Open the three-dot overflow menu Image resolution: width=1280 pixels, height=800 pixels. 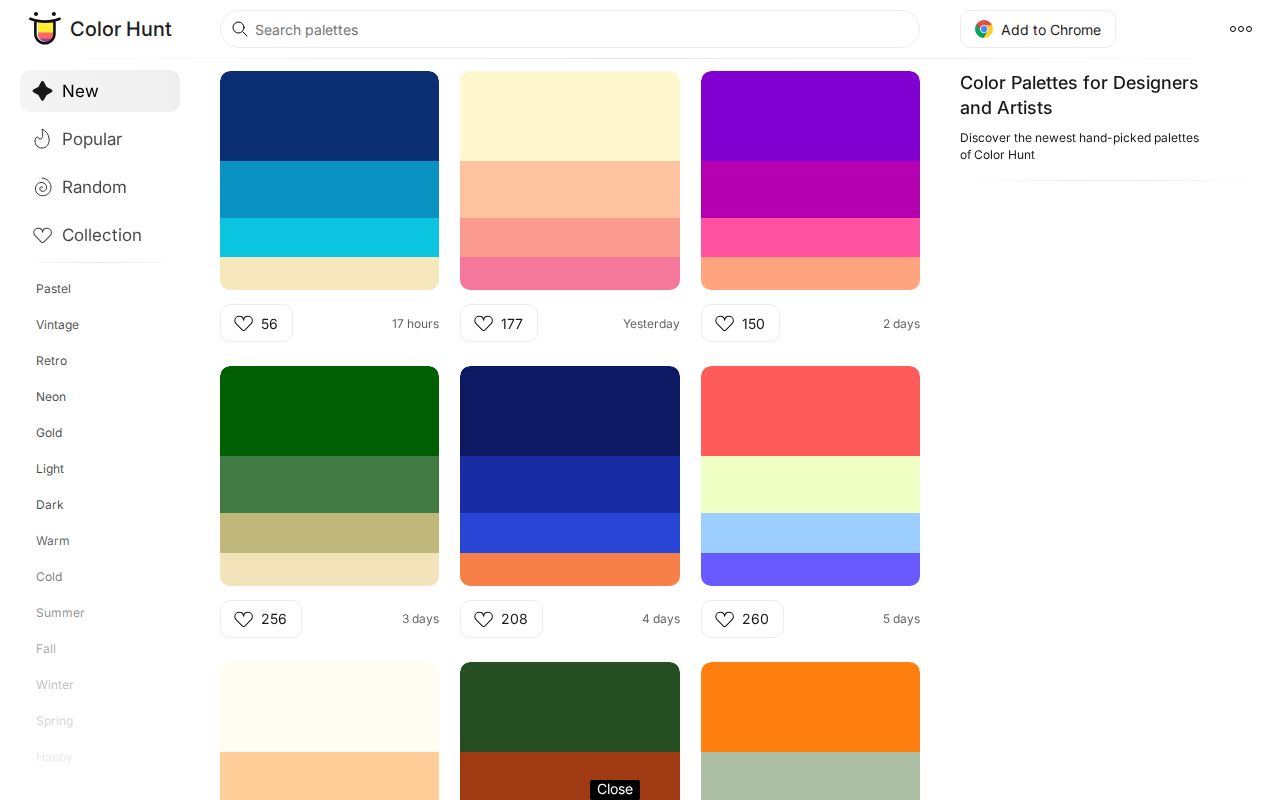[1240, 29]
